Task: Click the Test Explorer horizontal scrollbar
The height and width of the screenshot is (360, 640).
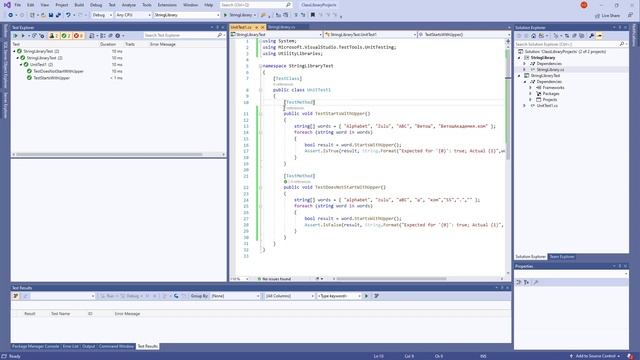Action: pos(108,155)
